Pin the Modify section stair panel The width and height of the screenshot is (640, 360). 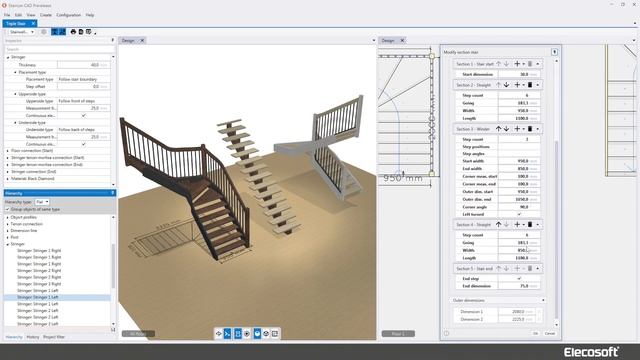point(554,52)
